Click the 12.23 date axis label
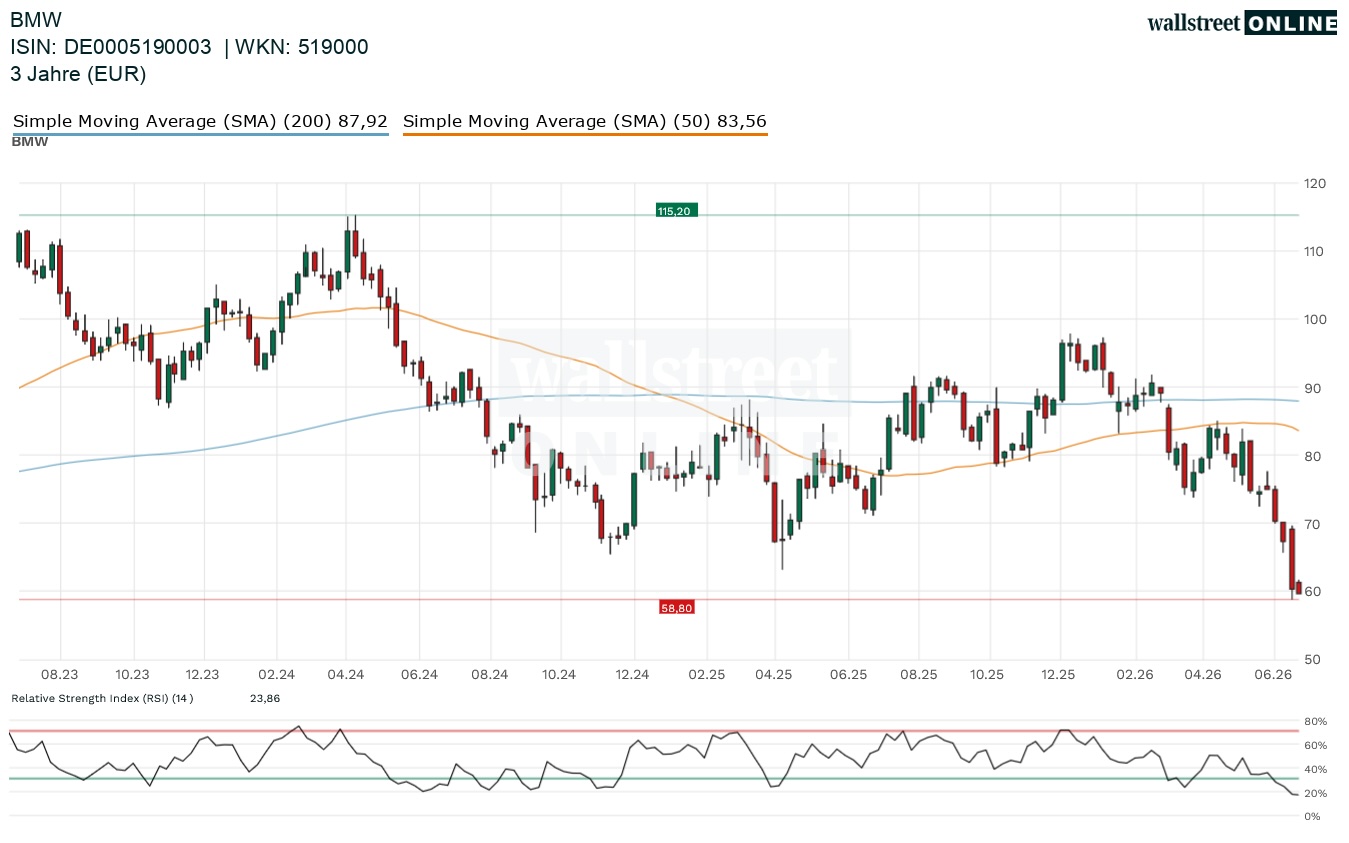Viewport: 1349px width, 843px height. pyautogui.click(x=203, y=675)
